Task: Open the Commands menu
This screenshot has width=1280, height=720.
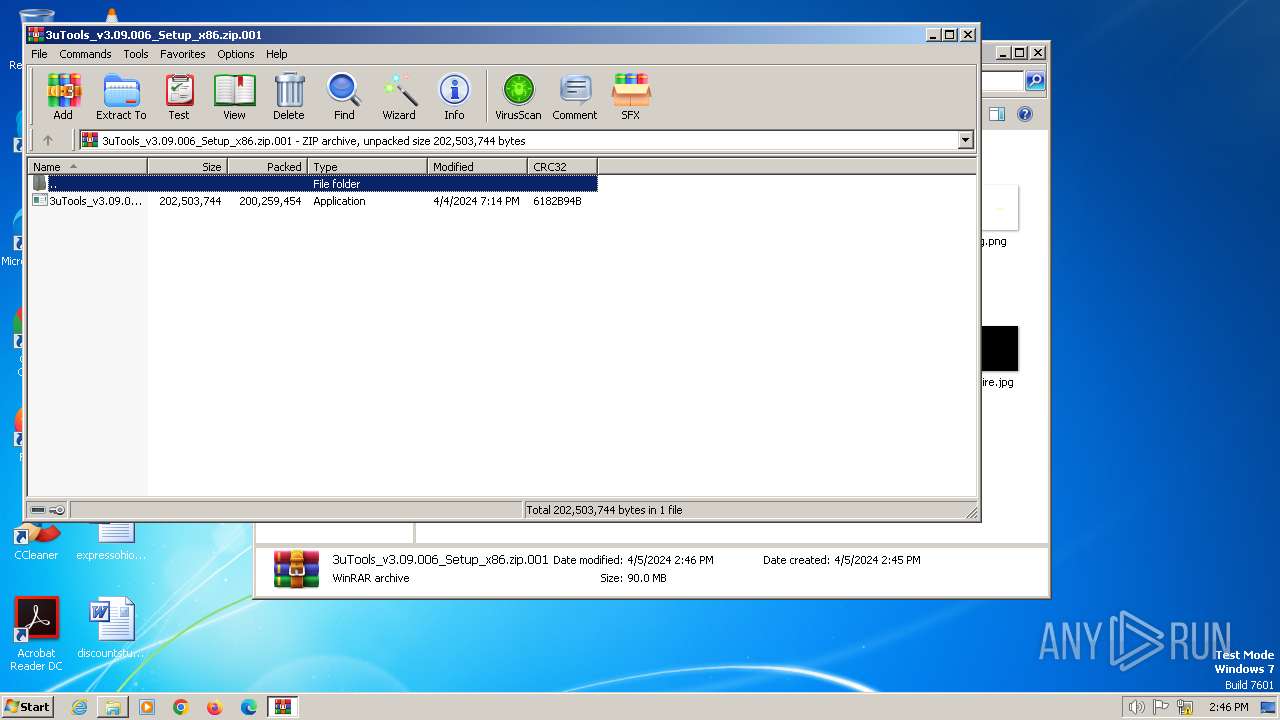Action: pyautogui.click(x=85, y=54)
